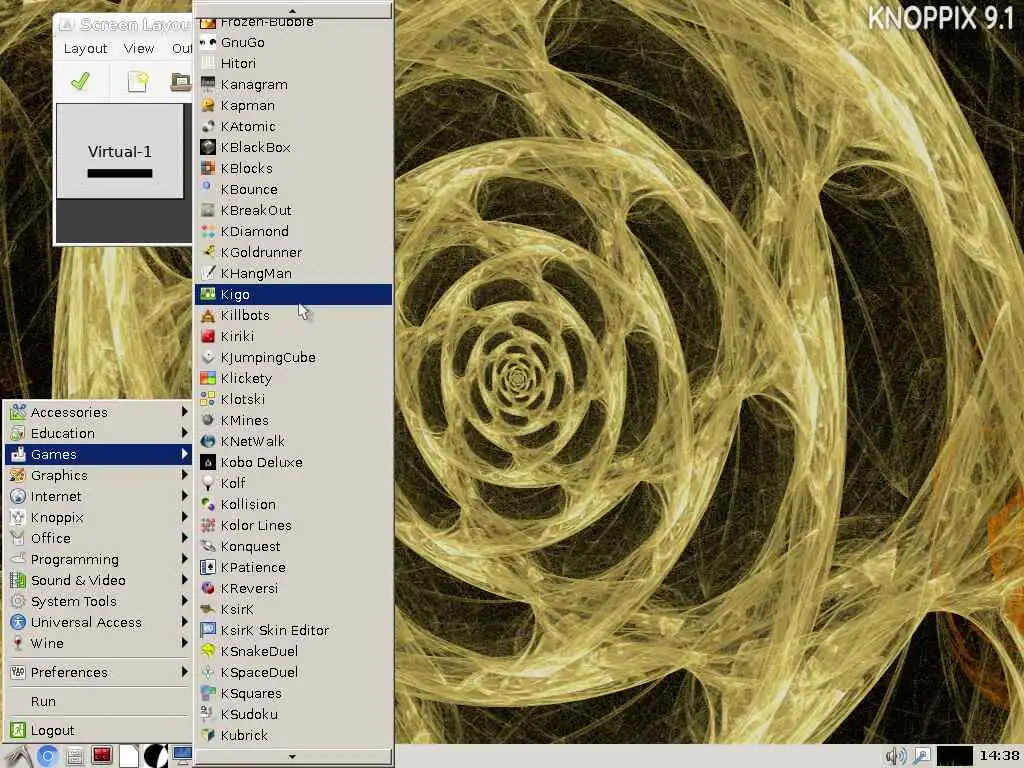Open Layout menu in Screen Layout window

pos(85,49)
